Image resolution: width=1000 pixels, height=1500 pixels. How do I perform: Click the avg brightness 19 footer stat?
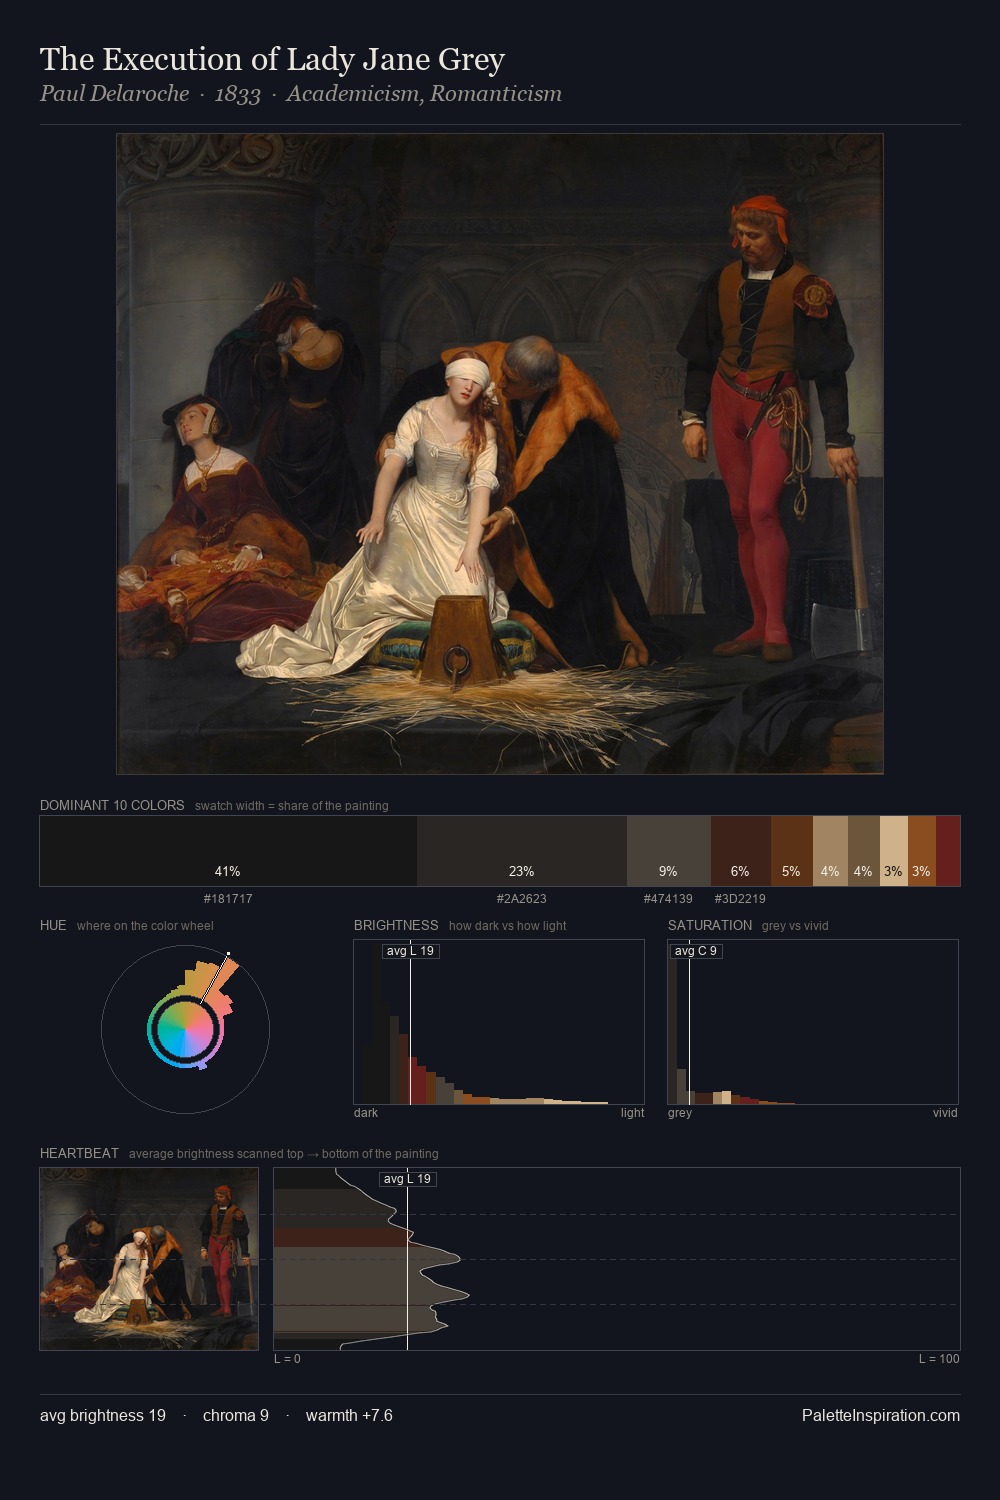click(x=103, y=1415)
